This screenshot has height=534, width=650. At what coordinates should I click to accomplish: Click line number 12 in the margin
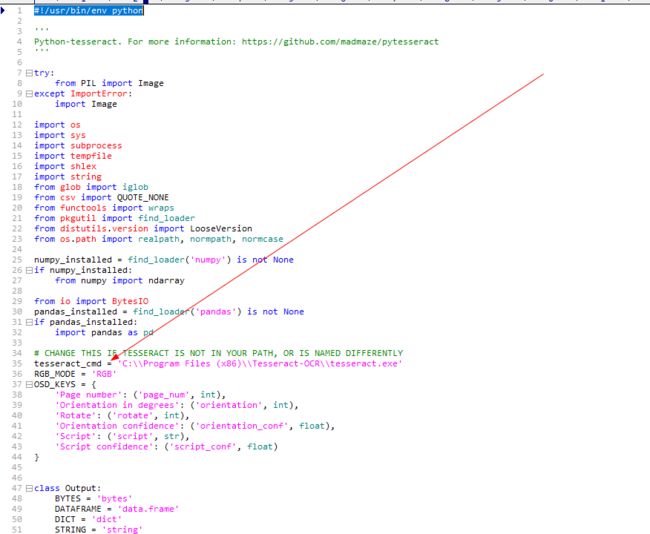[x=17, y=125]
